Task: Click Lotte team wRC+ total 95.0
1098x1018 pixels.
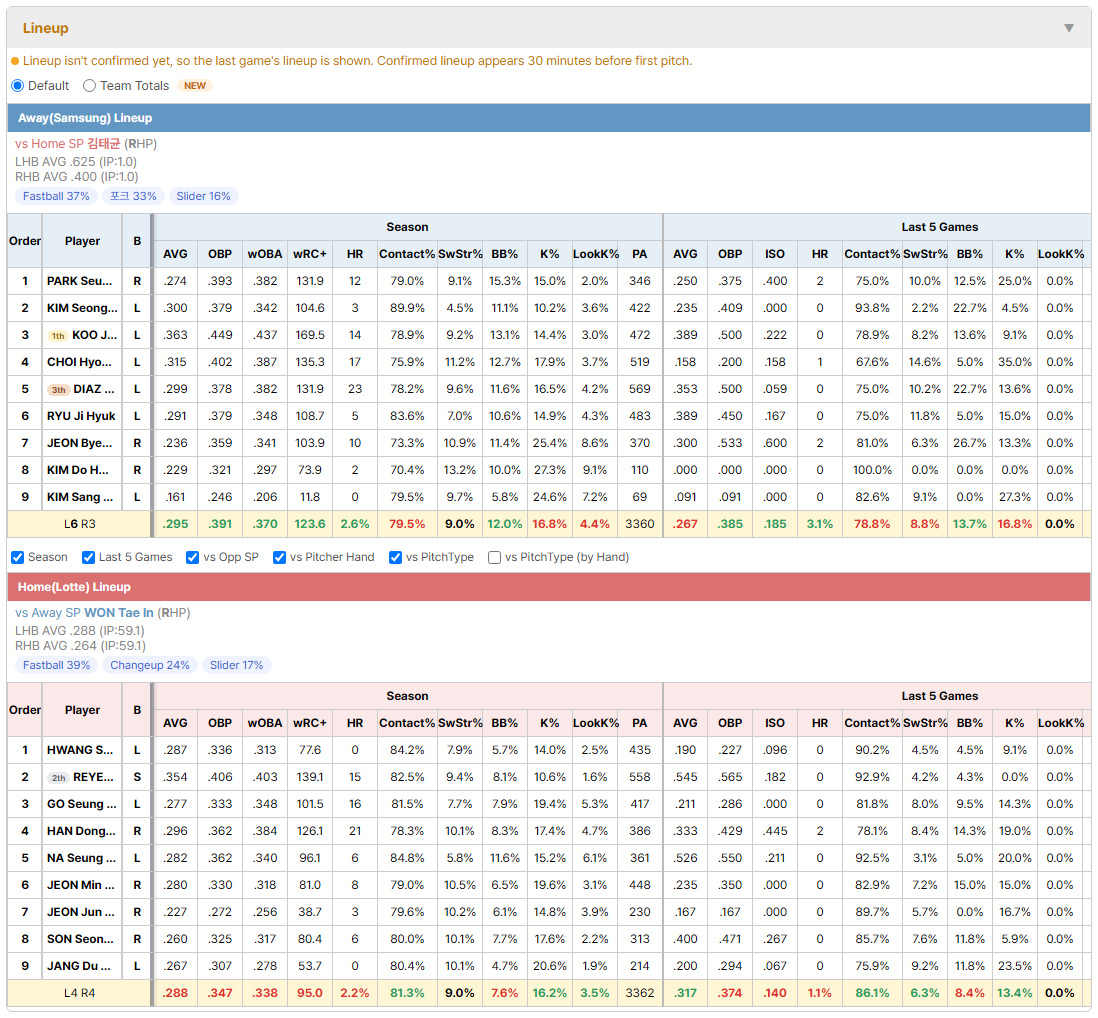Action: (310, 993)
